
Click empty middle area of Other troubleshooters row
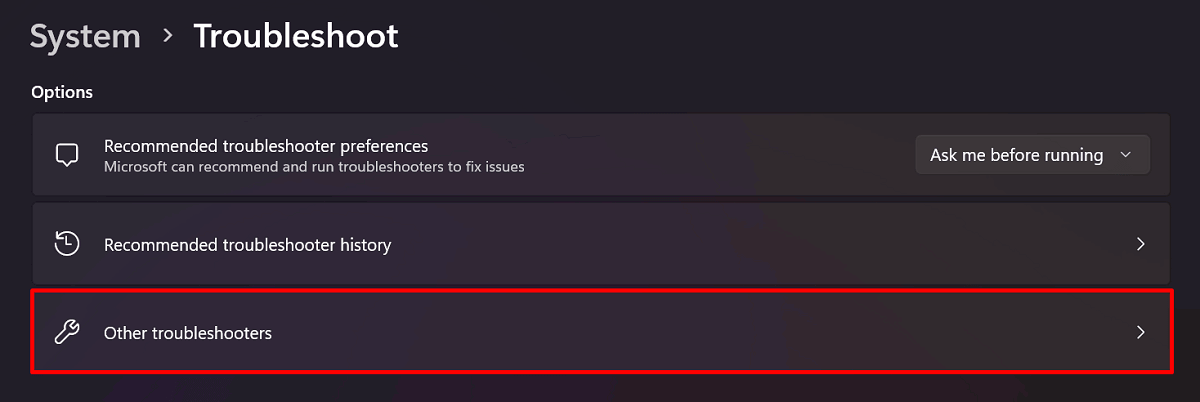[x=700, y=333]
